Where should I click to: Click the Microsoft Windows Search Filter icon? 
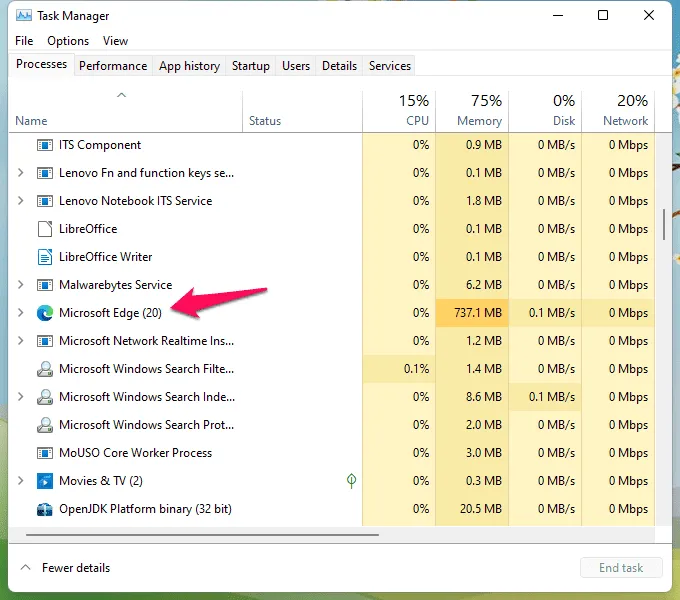[x=45, y=368]
